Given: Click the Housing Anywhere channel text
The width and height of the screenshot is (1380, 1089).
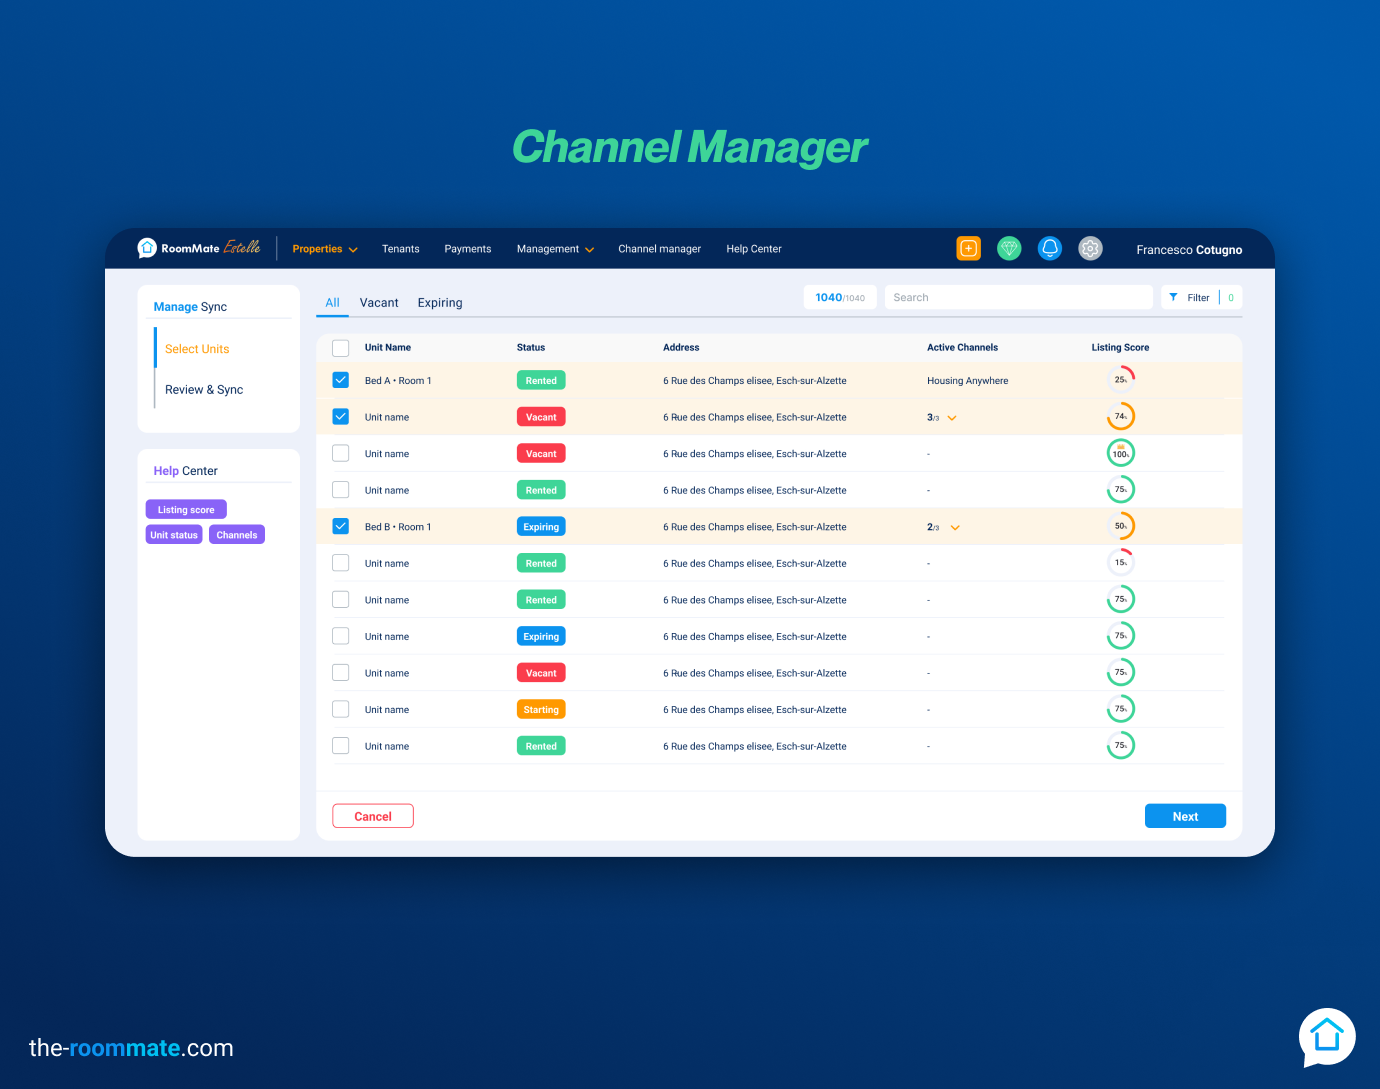Looking at the screenshot, I should click(967, 381).
